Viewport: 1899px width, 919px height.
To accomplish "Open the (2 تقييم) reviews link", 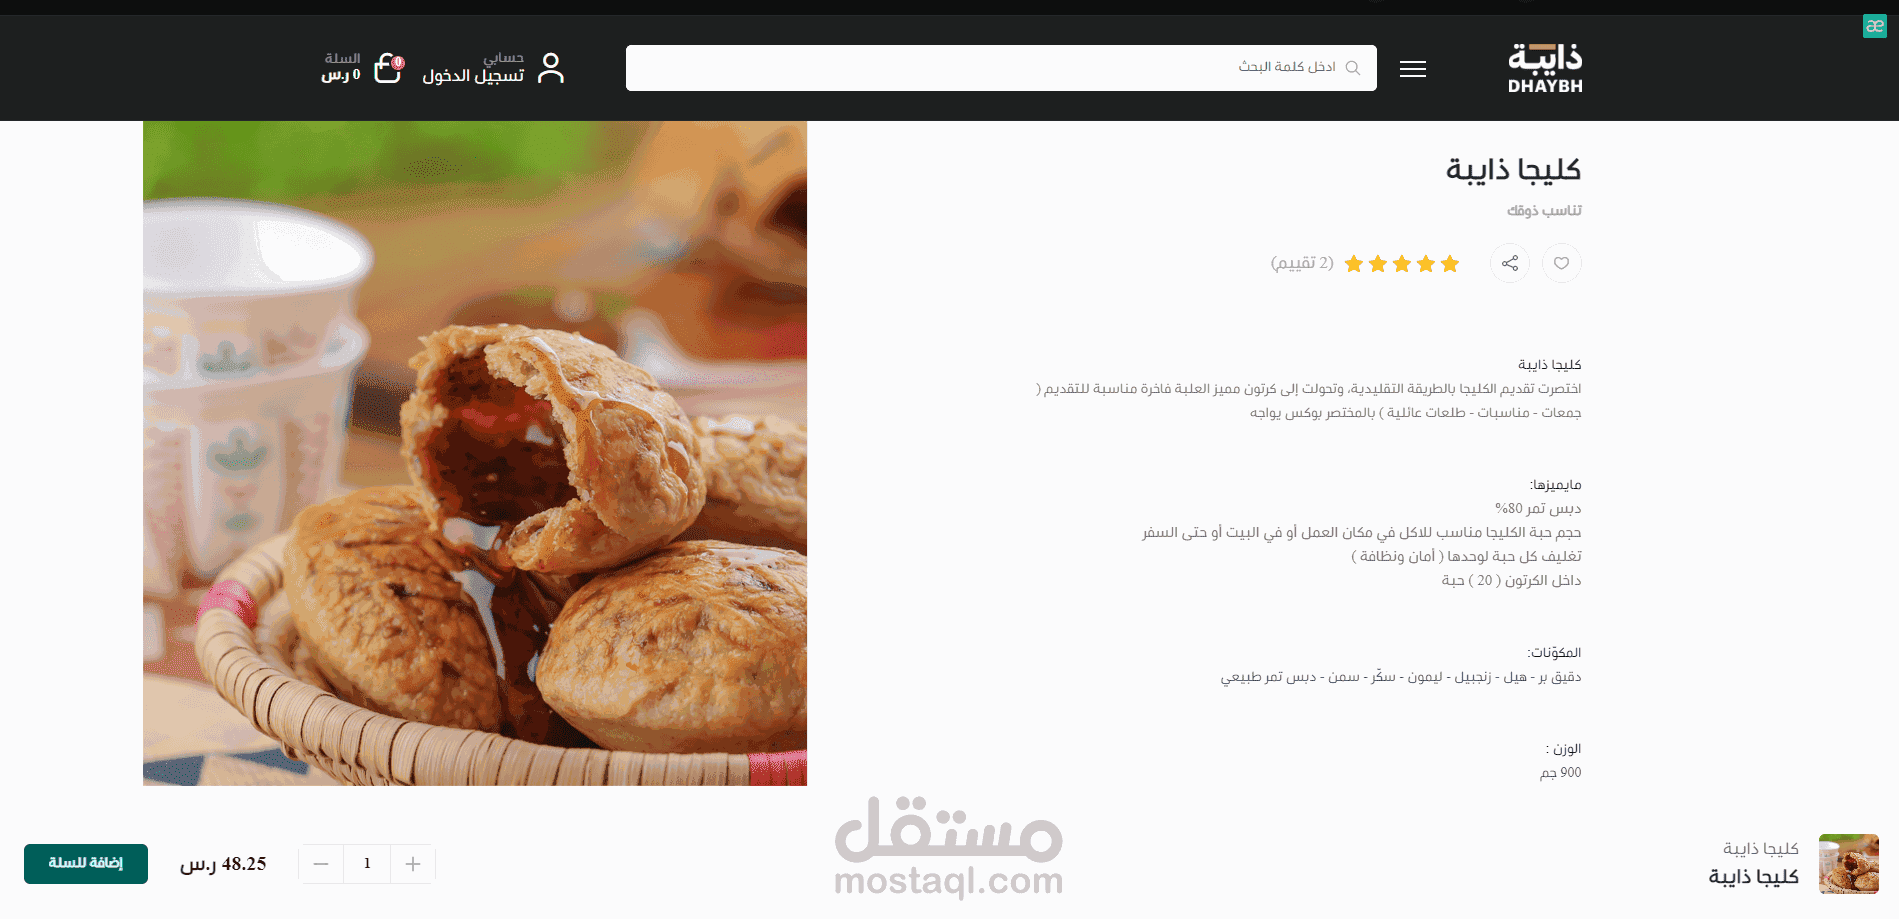I will [1302, 263].
